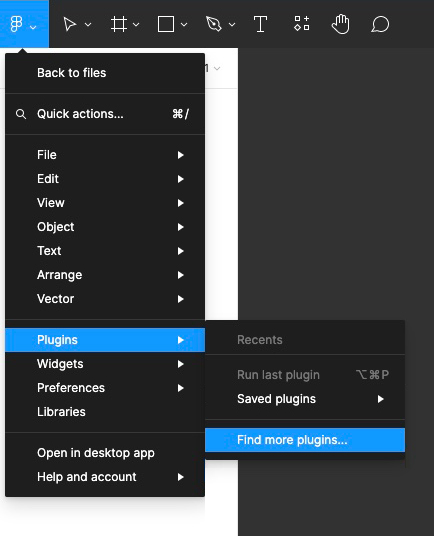Open the Pen tool dropdown chevron
Screen dimensions: 434x536
232,25
